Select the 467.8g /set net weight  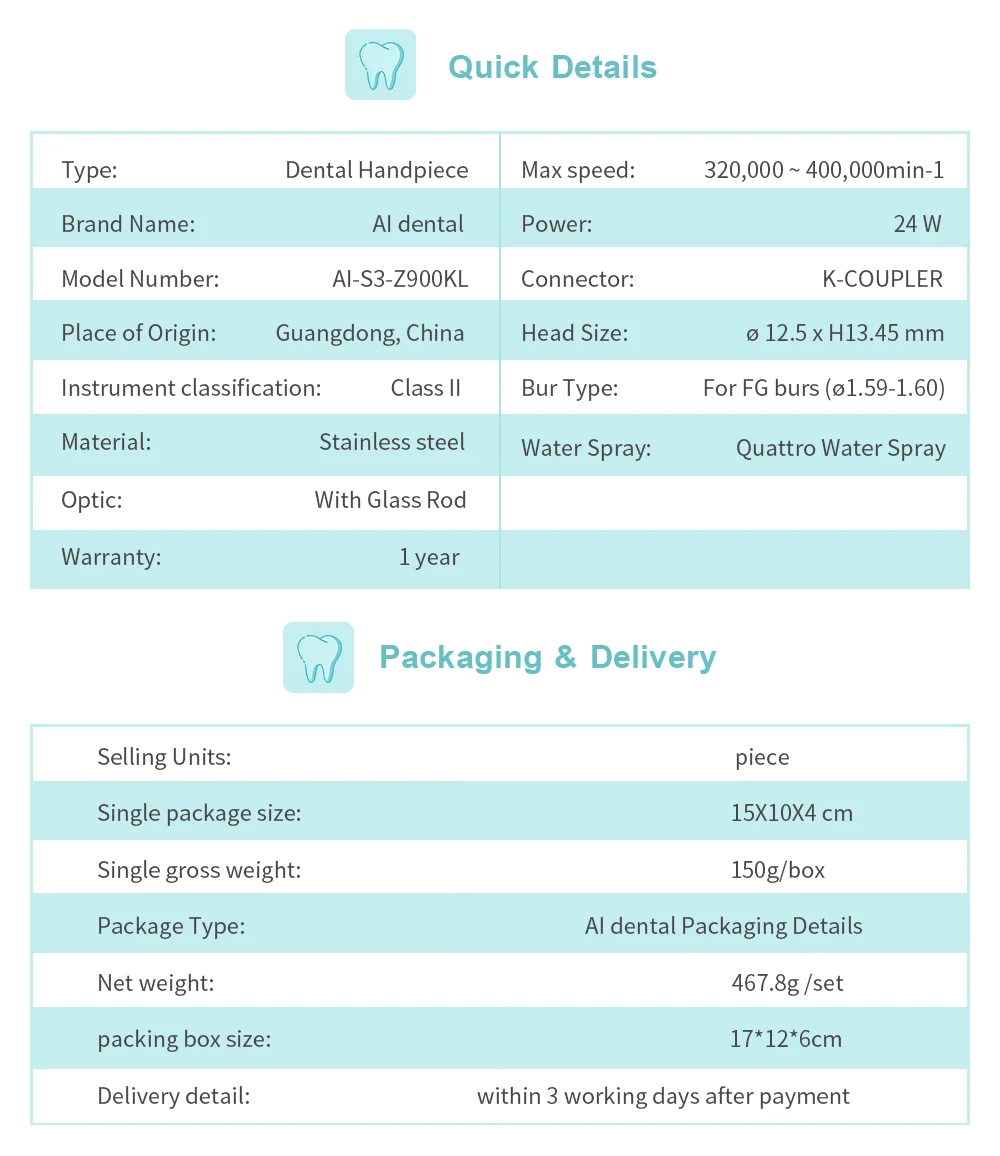tap(787, 983)
